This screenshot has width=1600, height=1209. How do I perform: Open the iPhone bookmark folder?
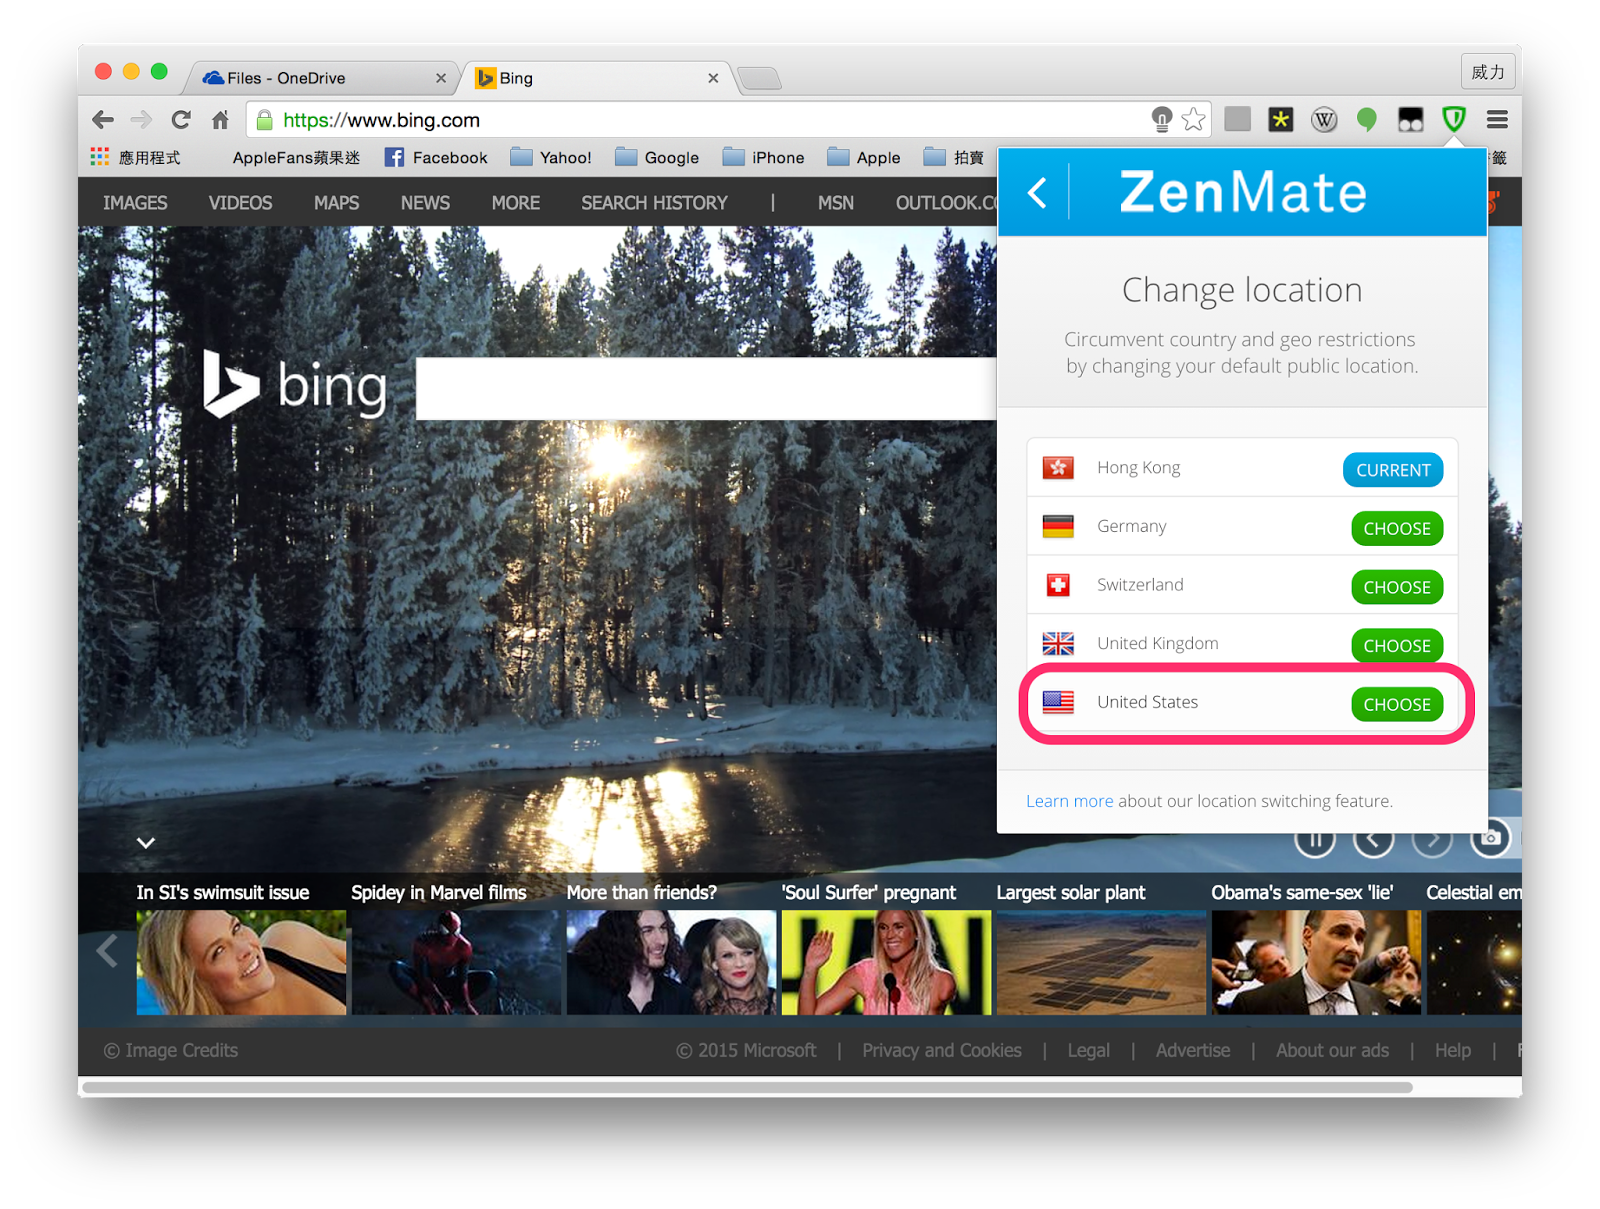pyautogui.click(x=764, y=157)
